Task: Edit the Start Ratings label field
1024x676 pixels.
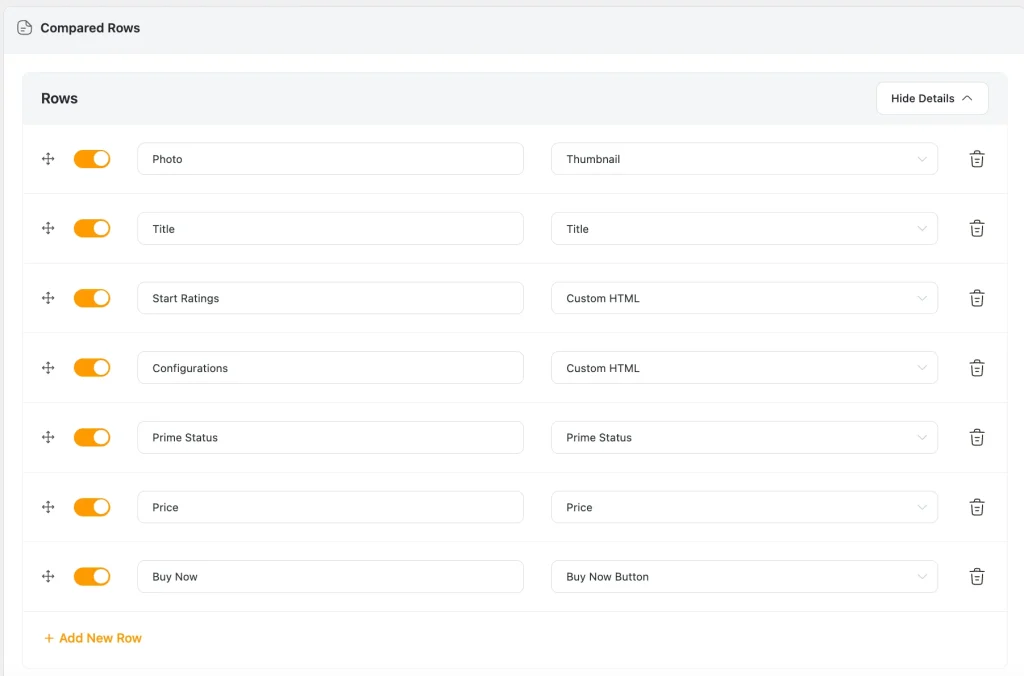Action: pos(330,298)
